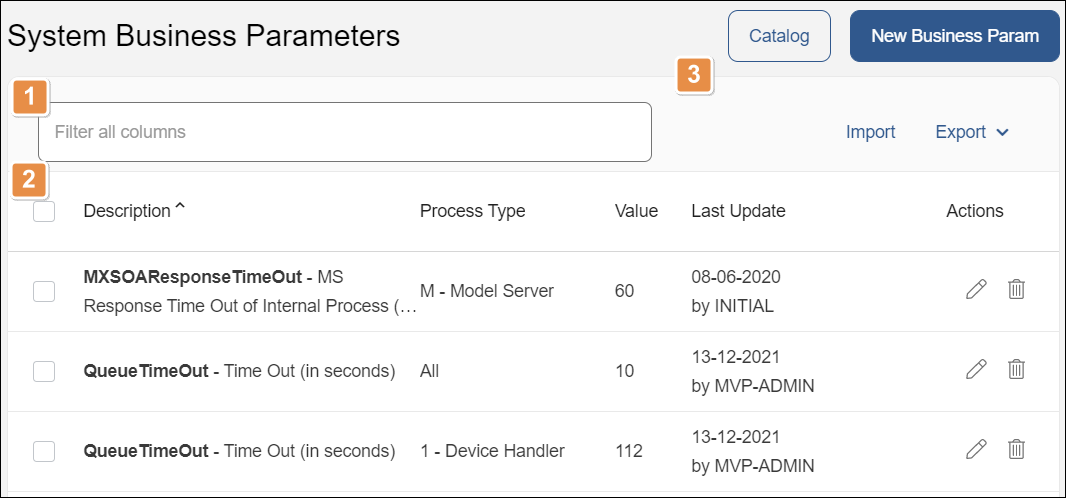1066x498 pixels.
Task: Edit the MXSOAResponseTimeOut parameter with pencil icon
Action: (x=976, y=290)
